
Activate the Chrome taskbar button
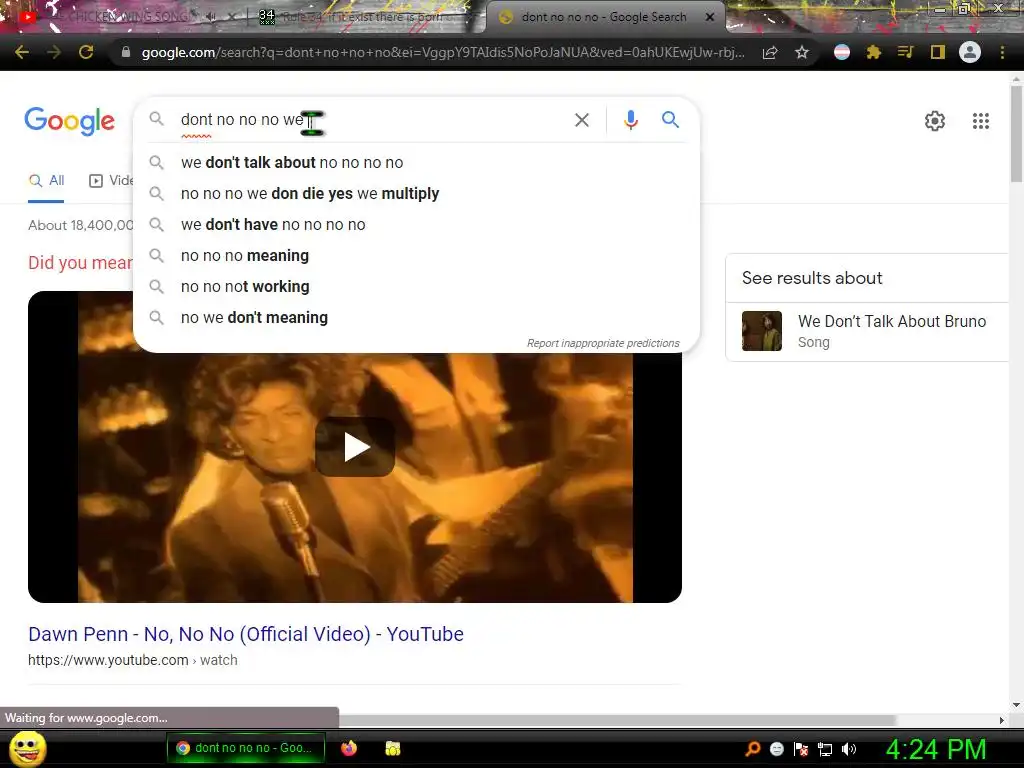point(246,748)
